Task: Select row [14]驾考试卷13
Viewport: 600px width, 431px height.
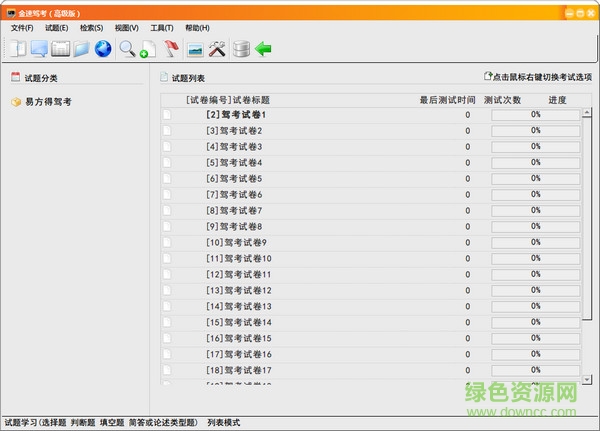Action: tap(371, 306)
